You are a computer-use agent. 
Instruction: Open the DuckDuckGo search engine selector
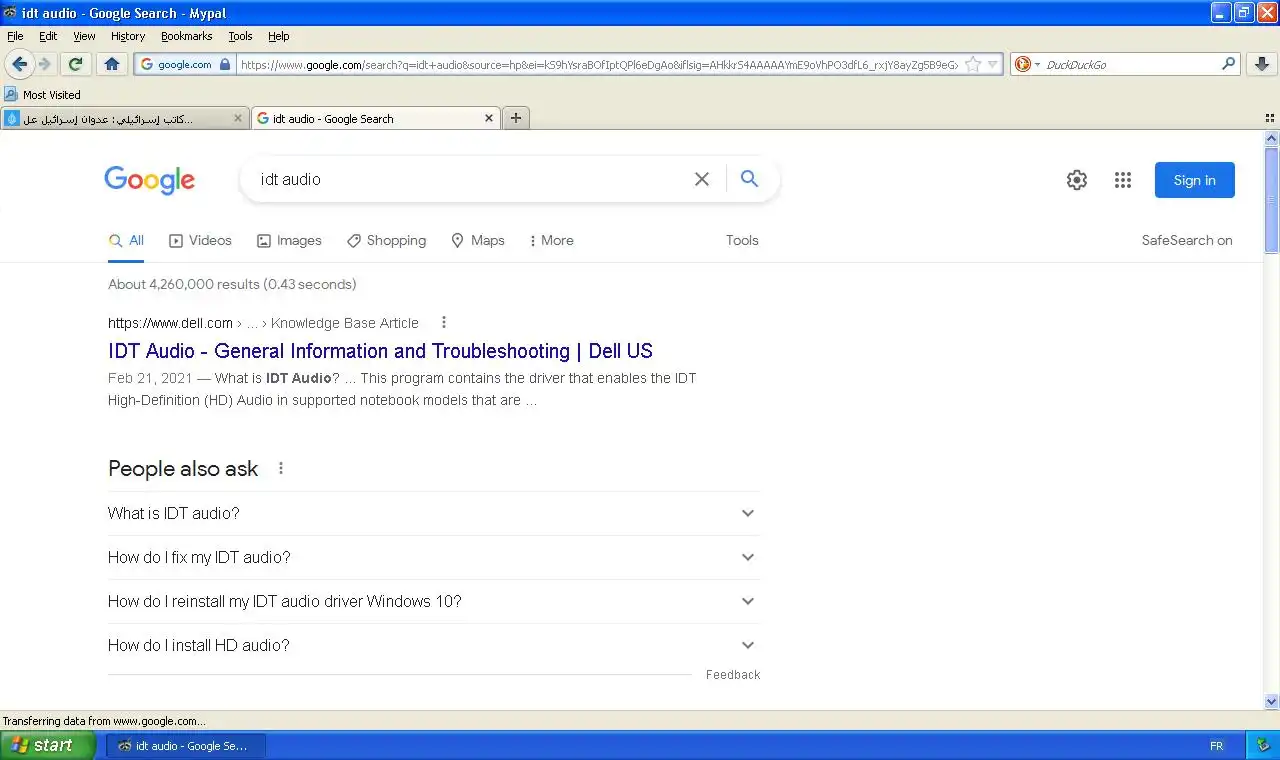pos(1027,64)
